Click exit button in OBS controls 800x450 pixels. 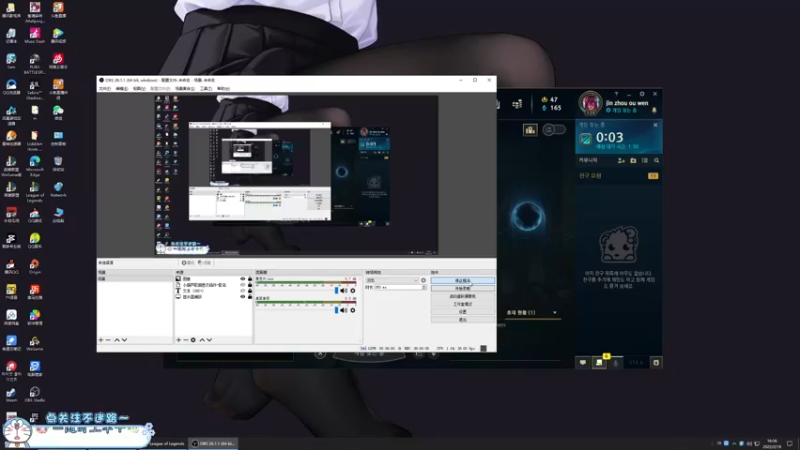coord(463,320)
